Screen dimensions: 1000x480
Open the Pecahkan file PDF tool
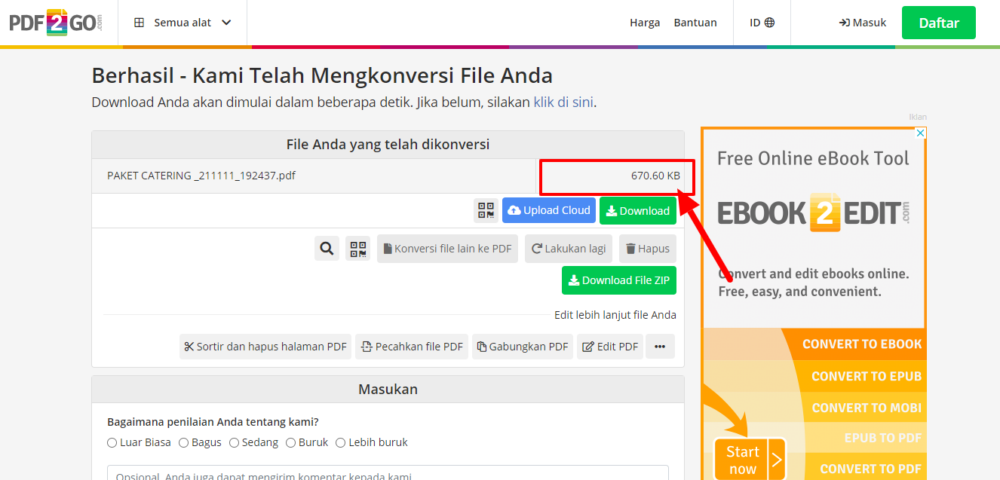point(411,347)
